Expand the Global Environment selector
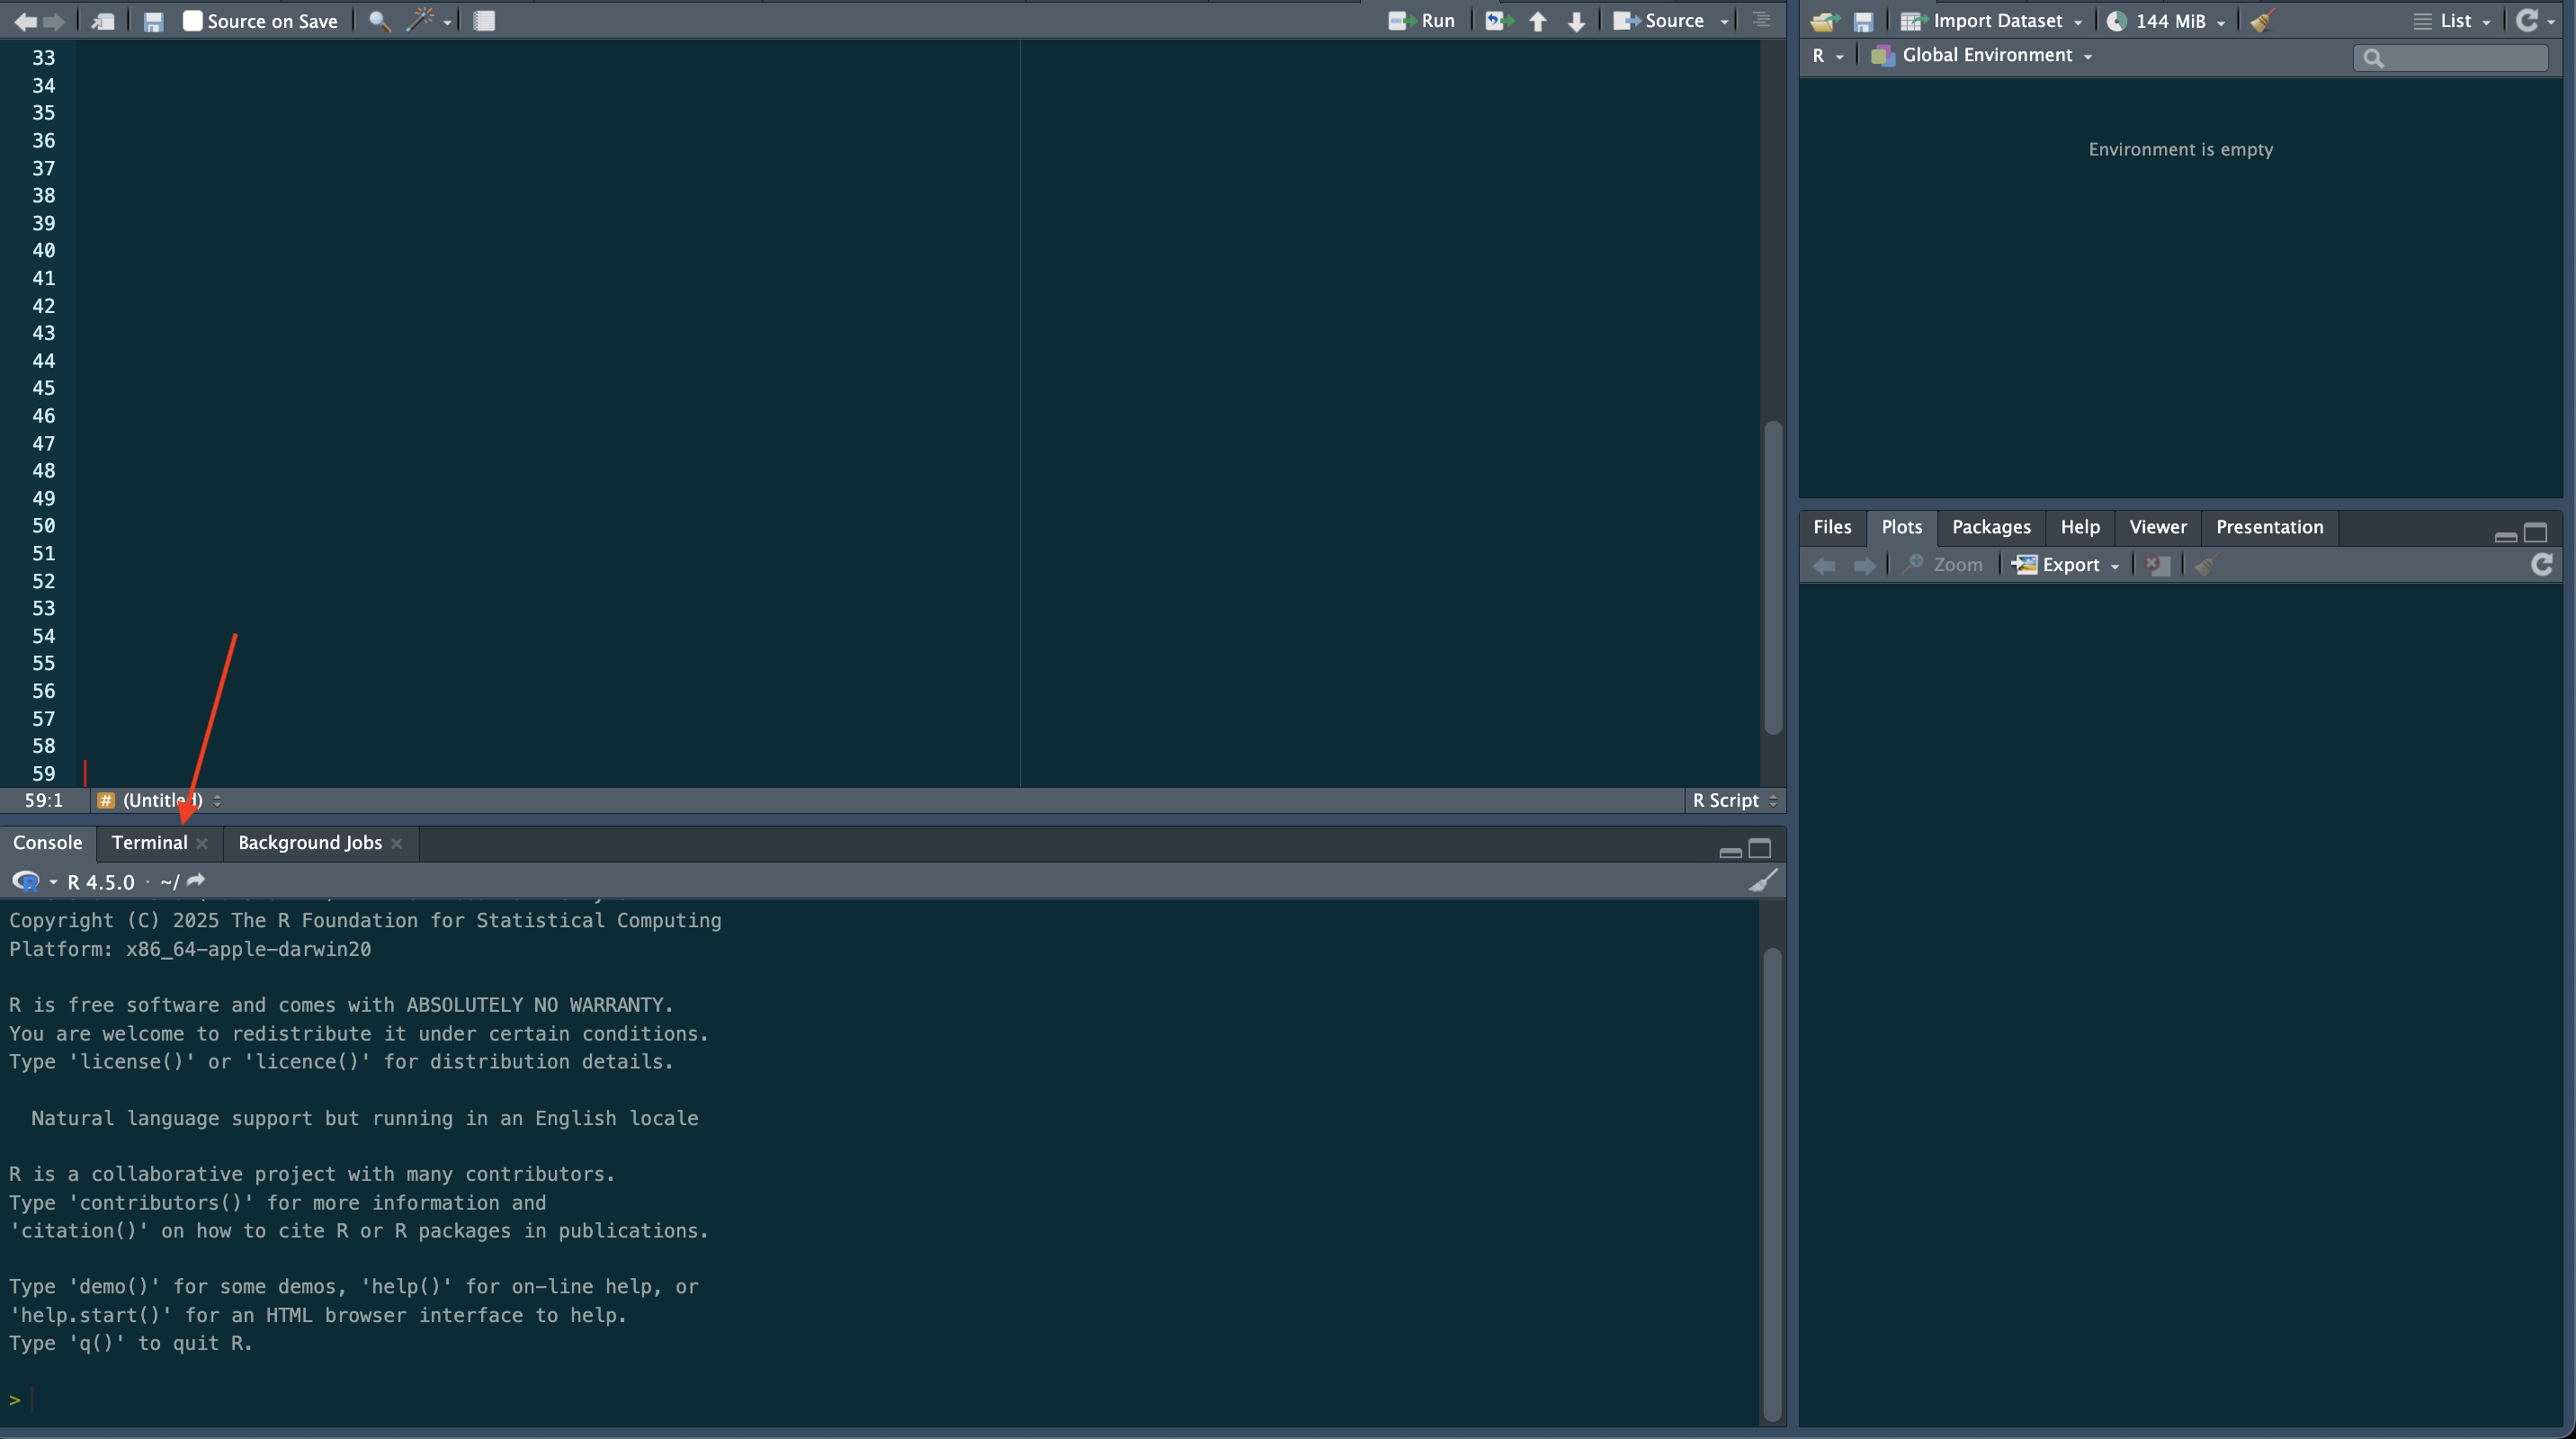 [x=1986, y=56]
